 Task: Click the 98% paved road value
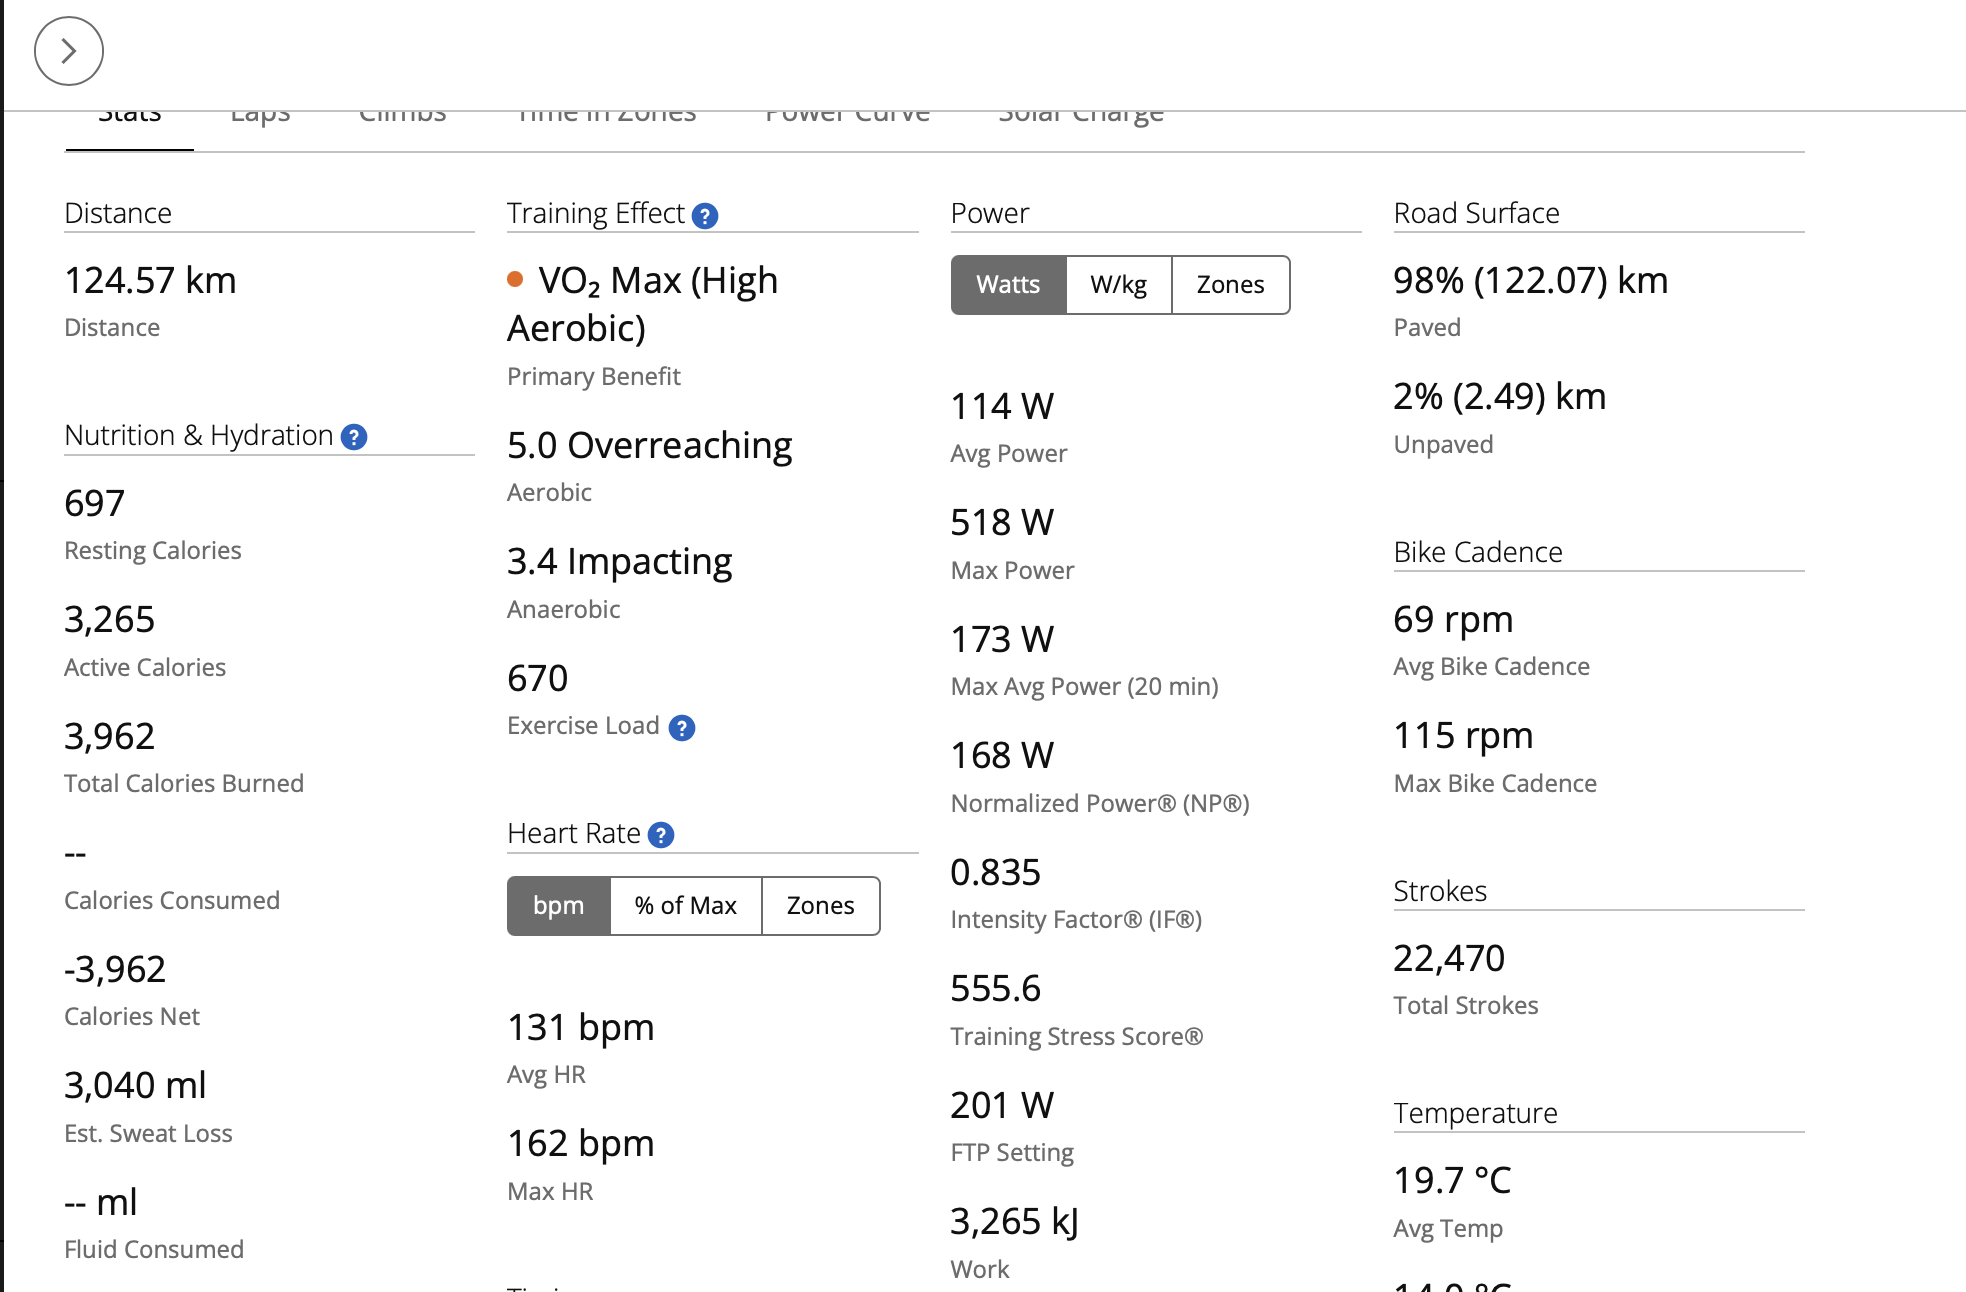point(1530,281)
